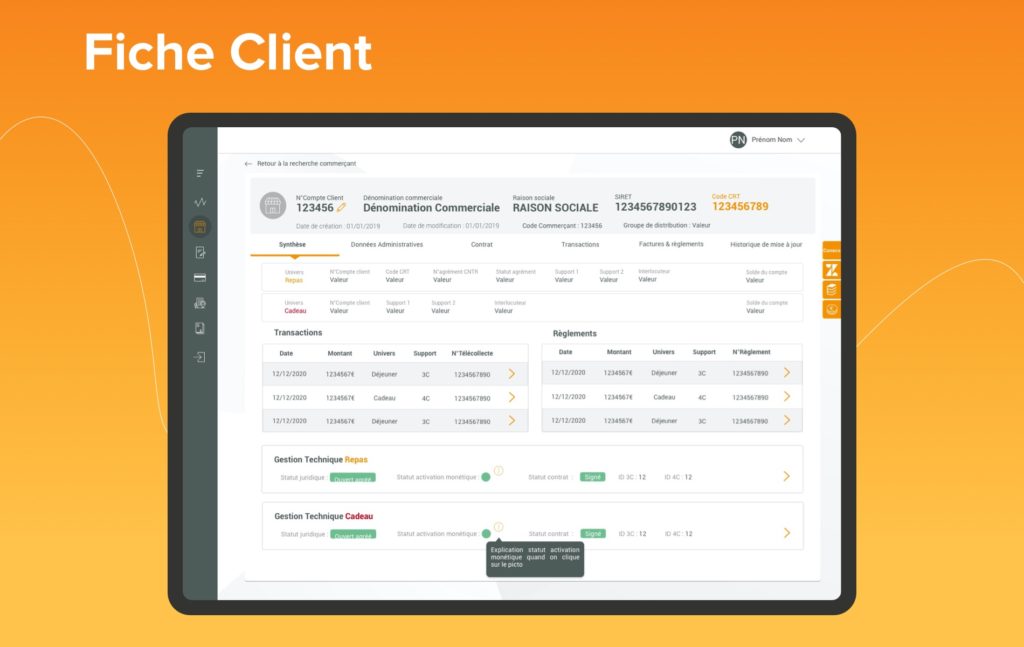The image size is (1024, 647).
Task: Click RAISON SOCIALE heading text
Action: [x=555, y=208]
